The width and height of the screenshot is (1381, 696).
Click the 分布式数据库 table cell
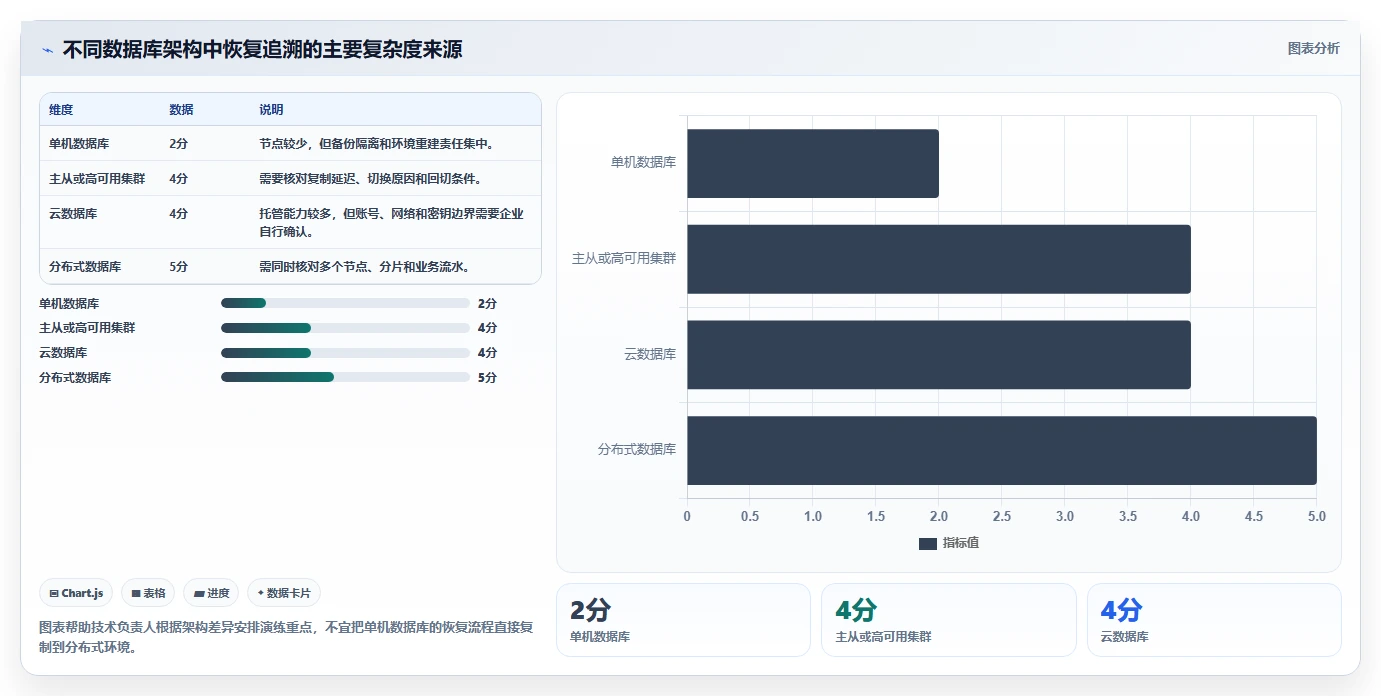click(85, 267)
